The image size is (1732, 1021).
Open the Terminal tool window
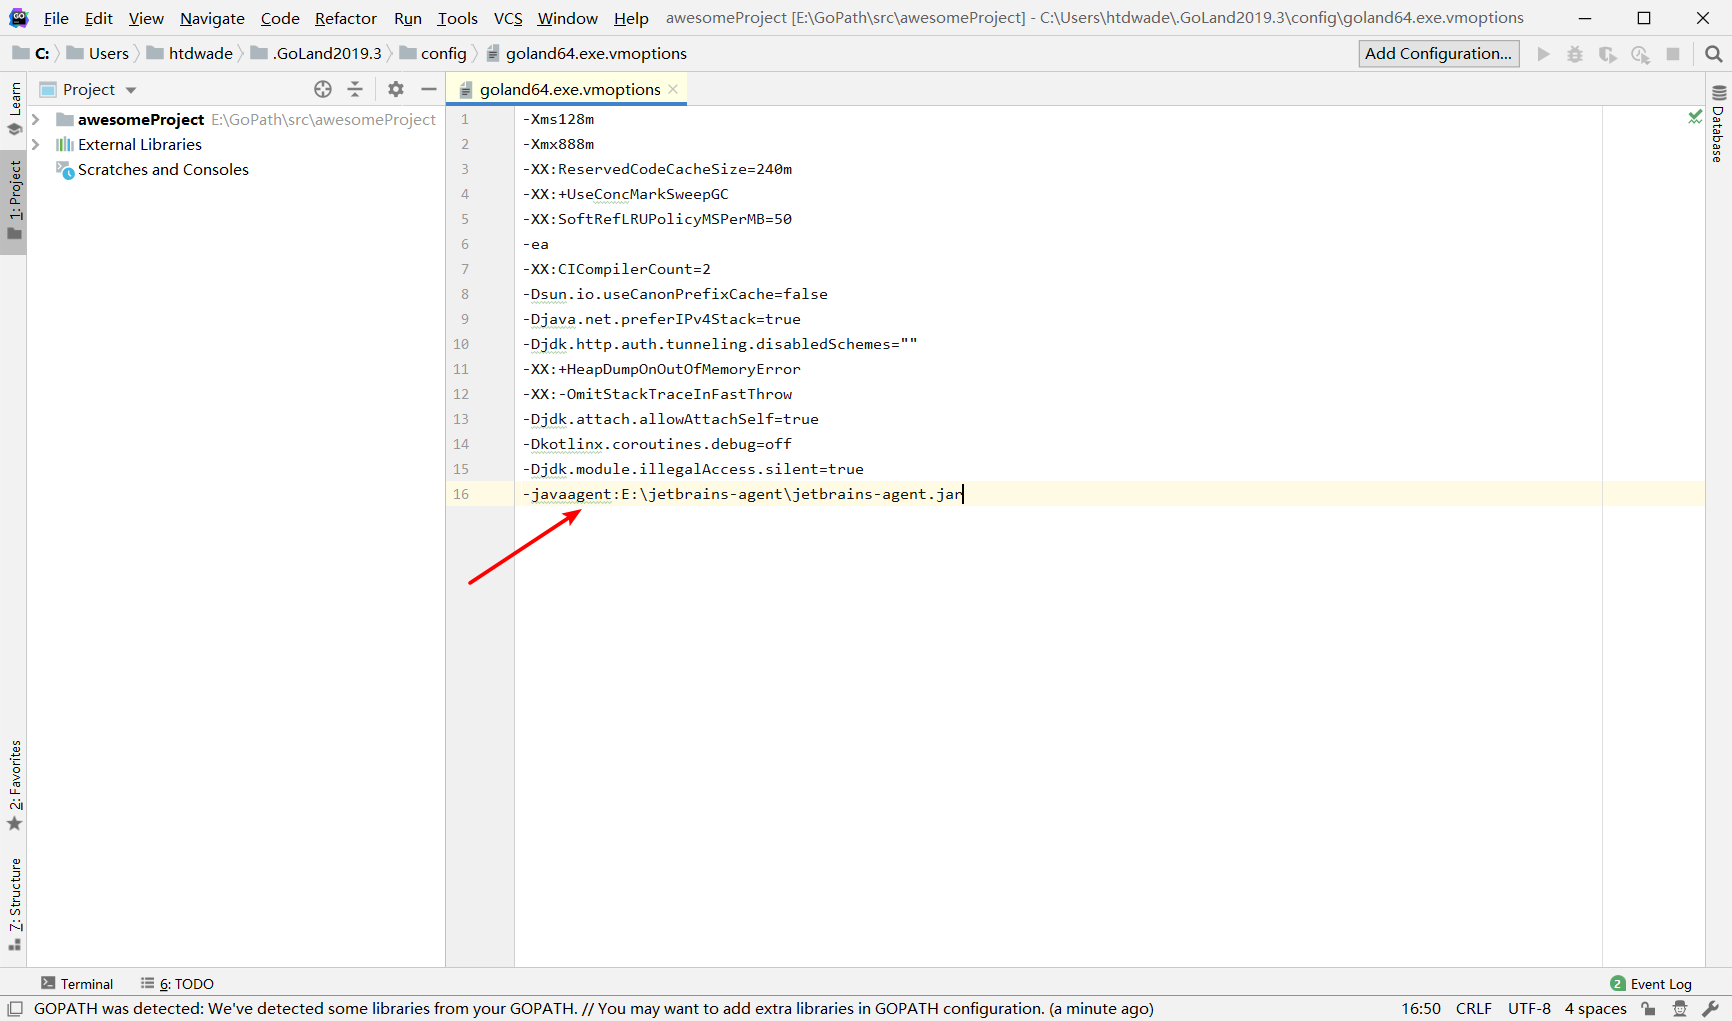[77, 984]
